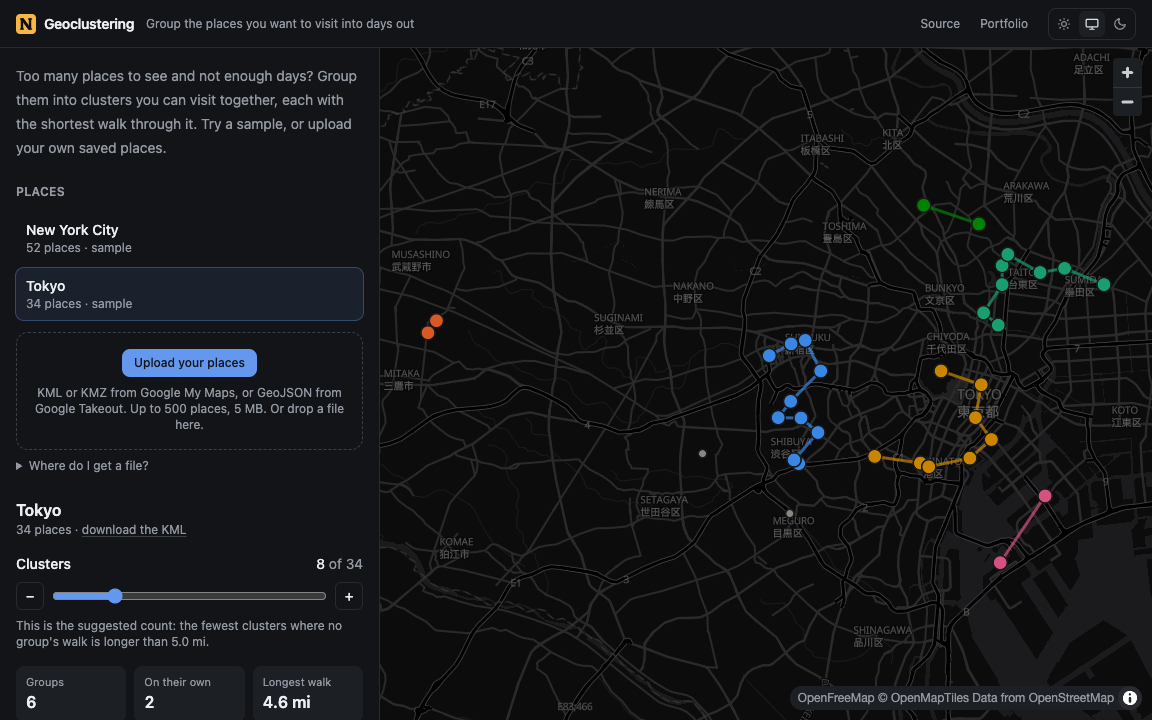Viewport: 1152px width, 720px height.
Task: Click the On their own stat card
Action: (x=190, y=693)
